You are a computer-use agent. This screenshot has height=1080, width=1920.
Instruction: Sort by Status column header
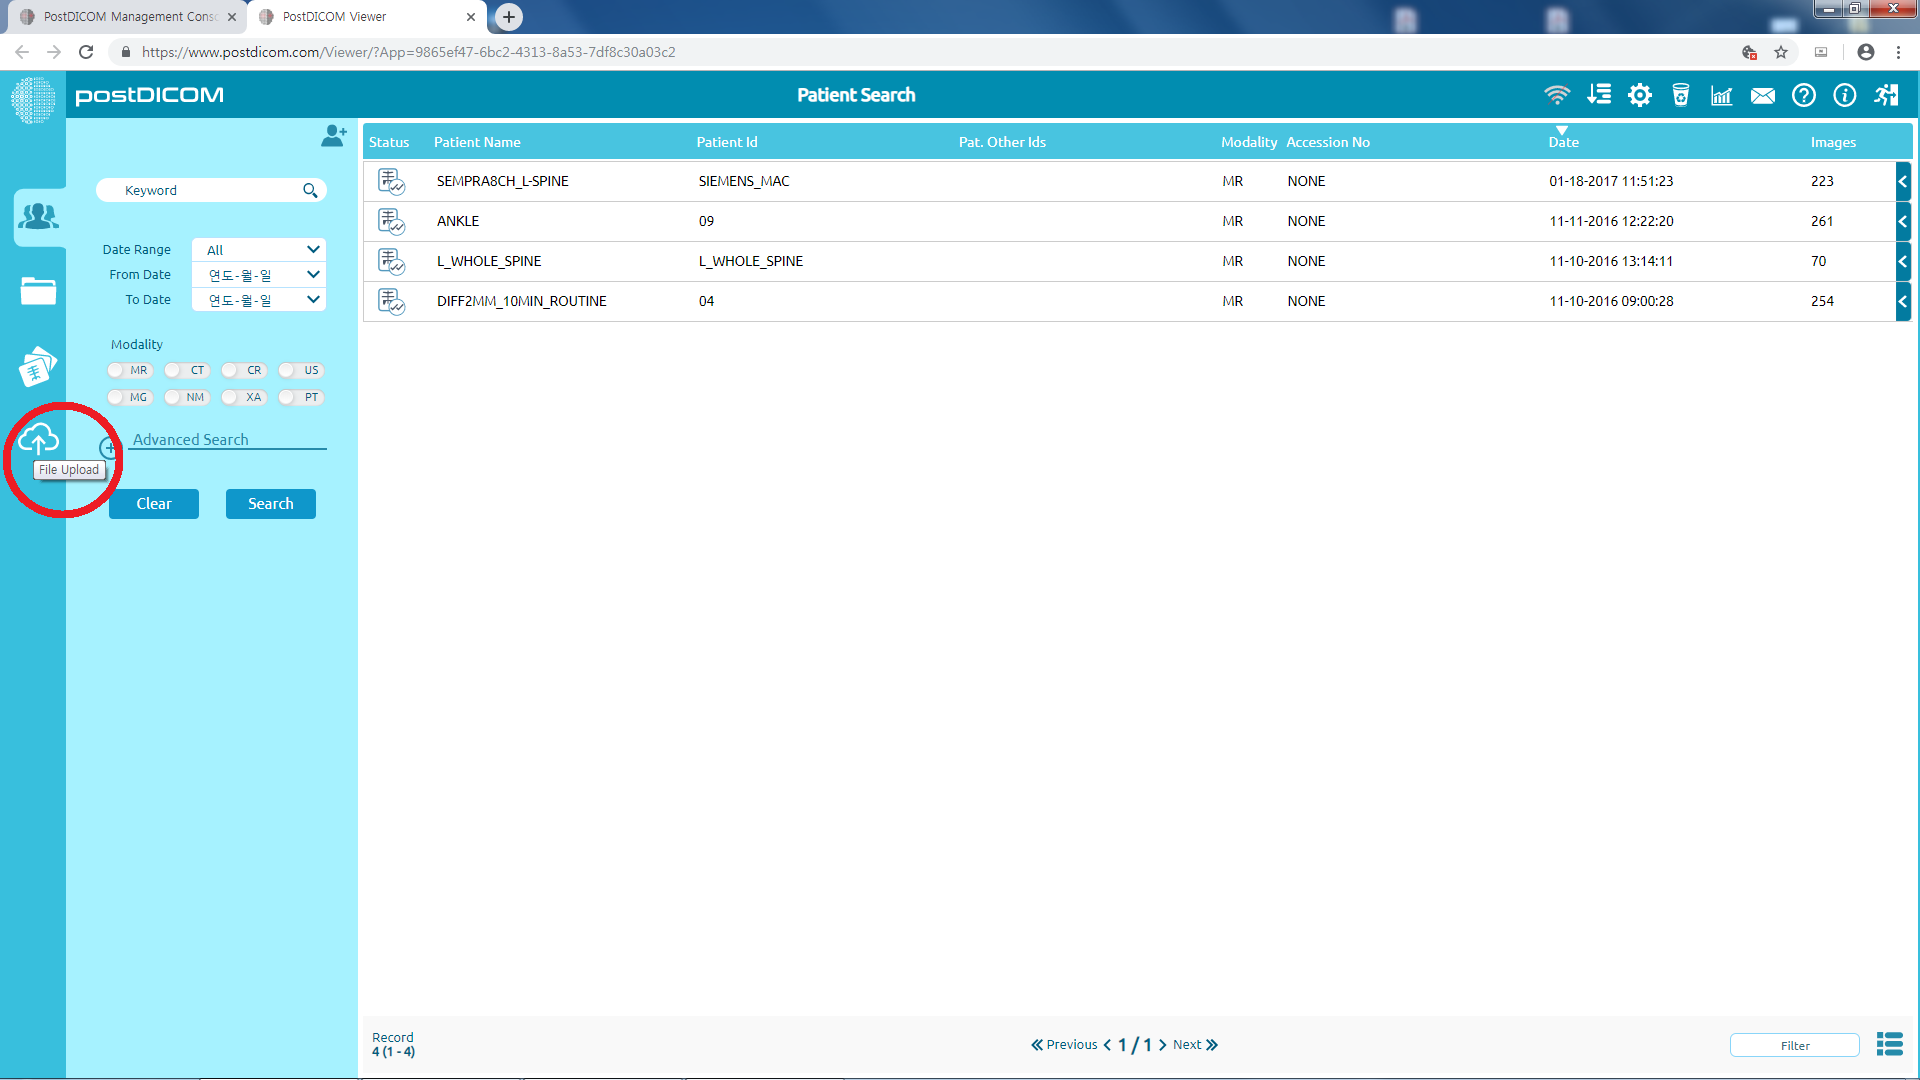[x=389, y=142]
